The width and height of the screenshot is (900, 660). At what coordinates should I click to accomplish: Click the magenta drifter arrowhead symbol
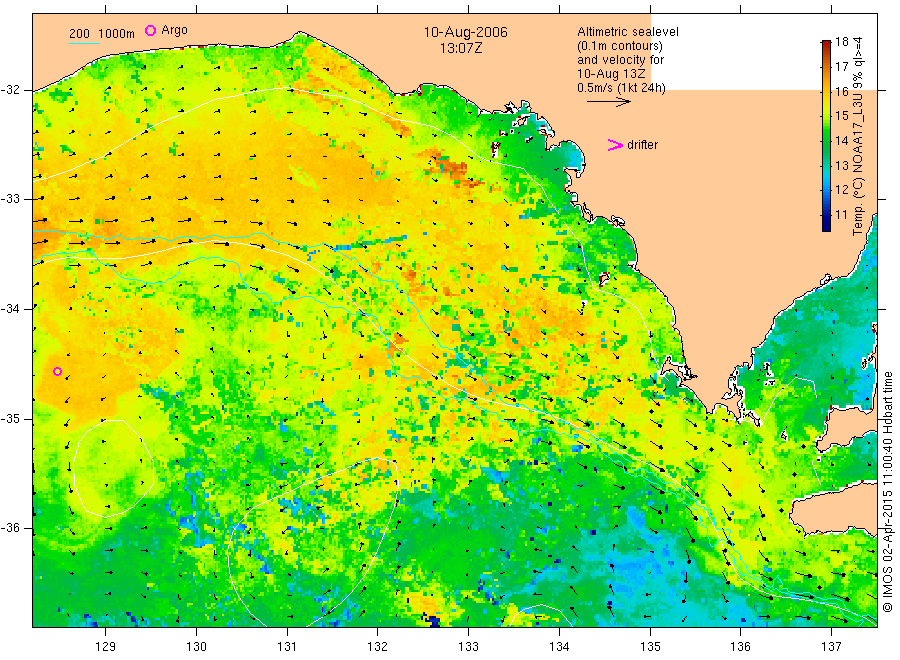tap(615, 145)
